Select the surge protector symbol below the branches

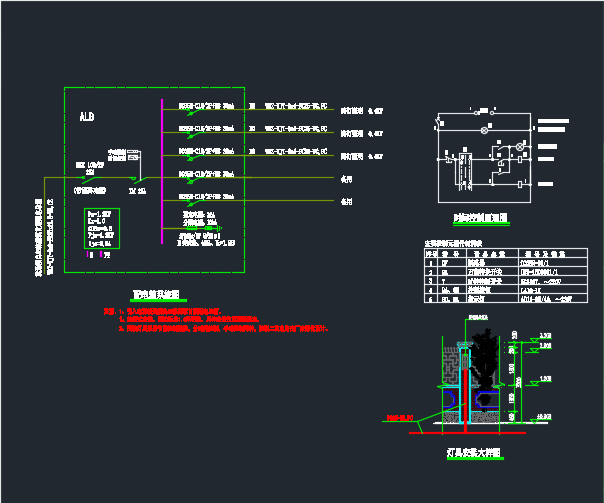[x=205, y=228]
